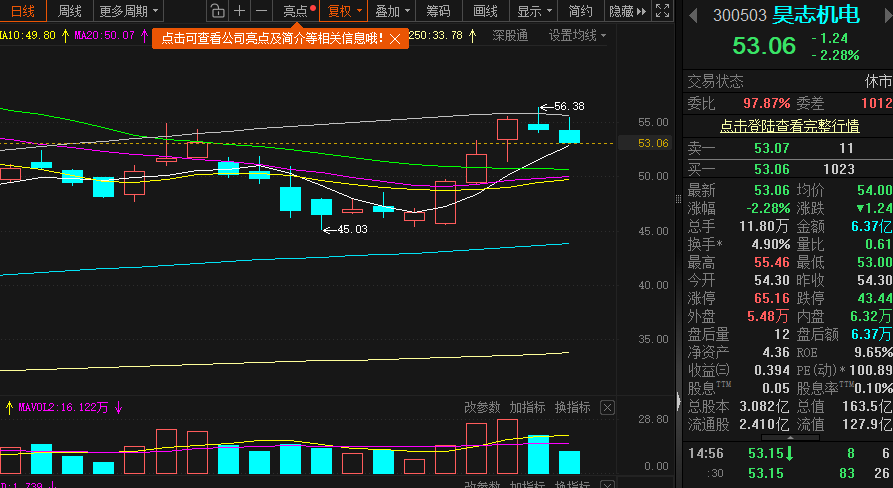Select the 日线 daily chart tab
The width and height of the screenshot is (893, 488).
(x=23, y=11)
